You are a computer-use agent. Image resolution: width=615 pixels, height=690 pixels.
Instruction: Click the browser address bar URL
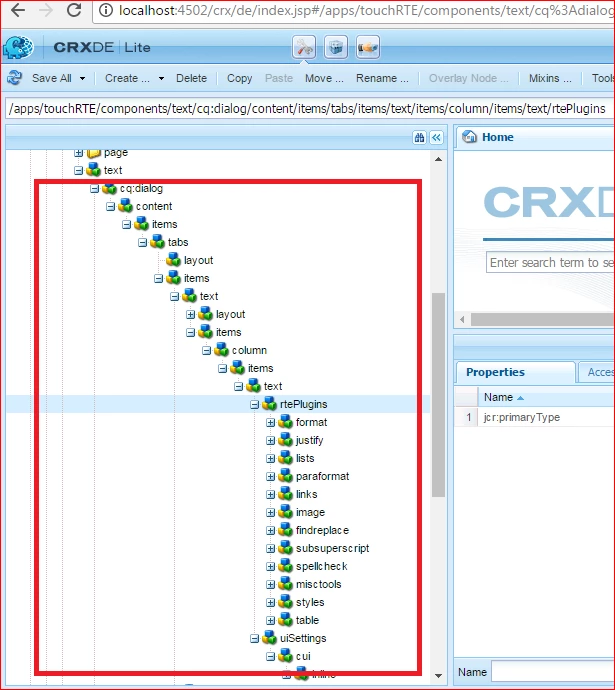(x=366, y=11)
